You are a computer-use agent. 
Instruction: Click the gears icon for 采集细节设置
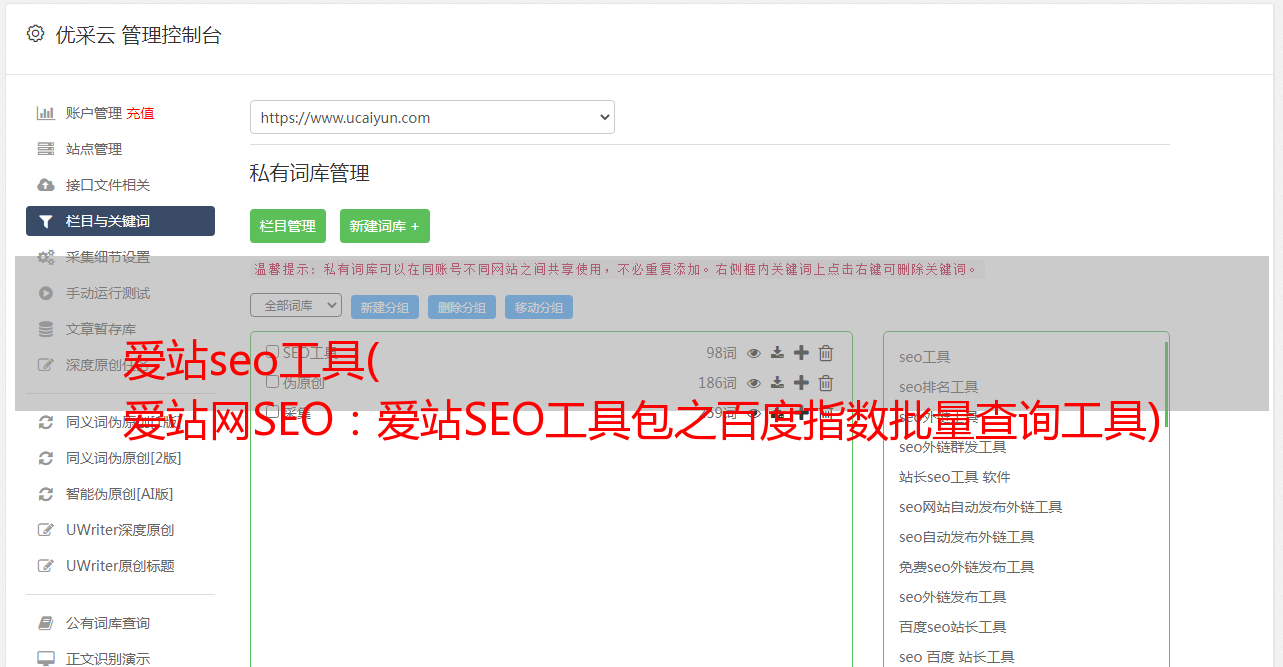[46, 257]
